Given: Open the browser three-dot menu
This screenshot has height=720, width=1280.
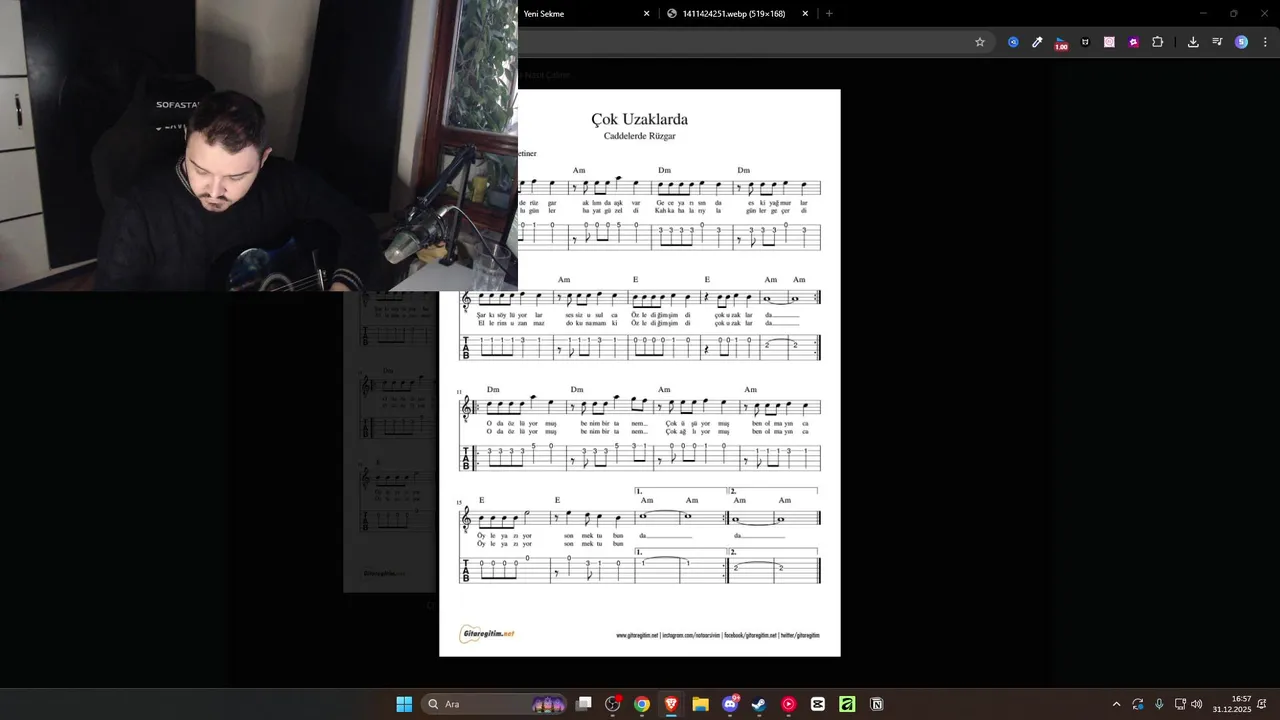Looking at the screenshot, I should tap(1265, 42).
